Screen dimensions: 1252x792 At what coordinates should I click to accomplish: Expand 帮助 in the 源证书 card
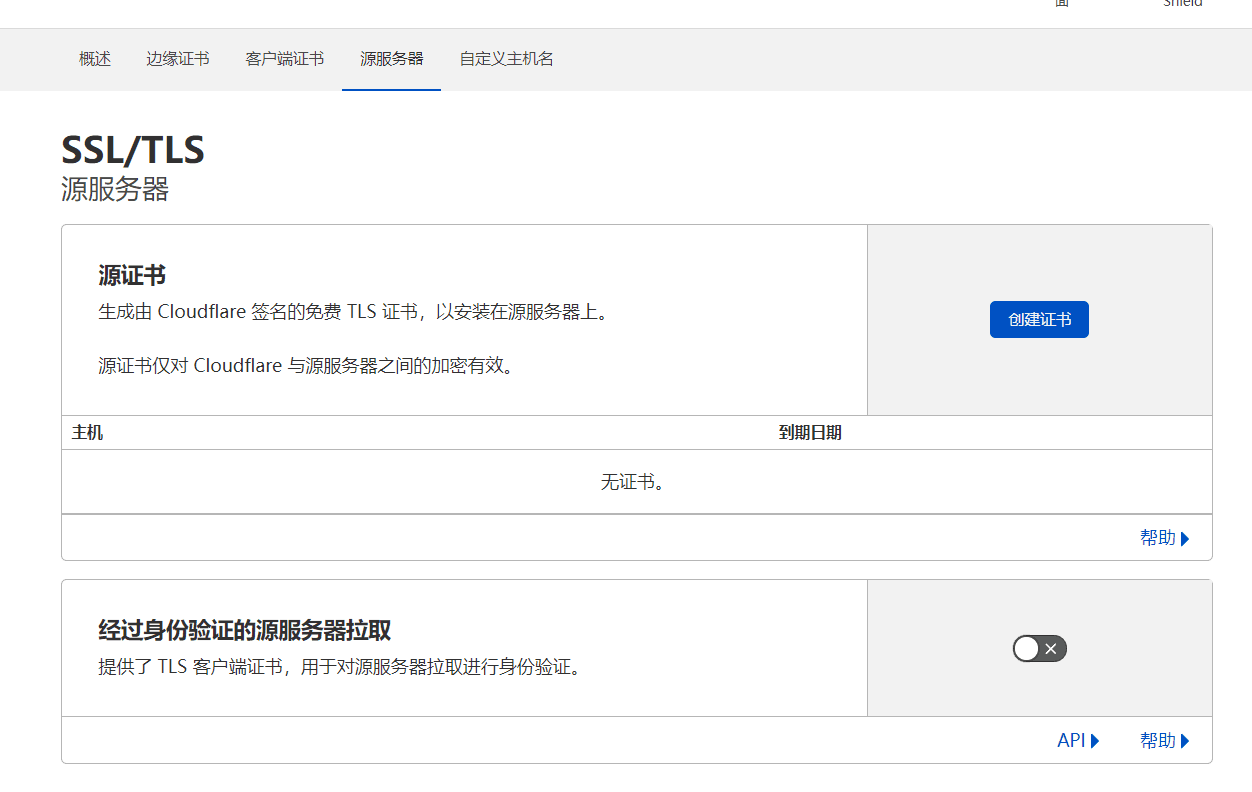[x=1157, y=538]
